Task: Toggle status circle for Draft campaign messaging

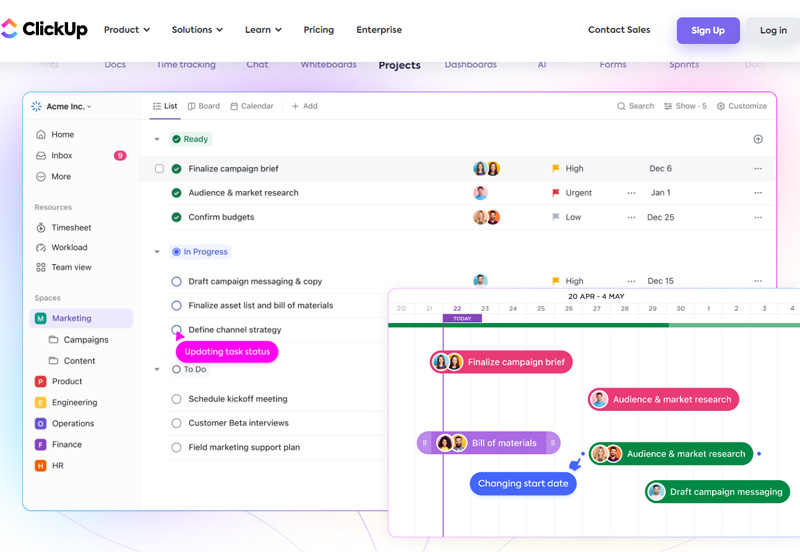Action: point(176,282)
